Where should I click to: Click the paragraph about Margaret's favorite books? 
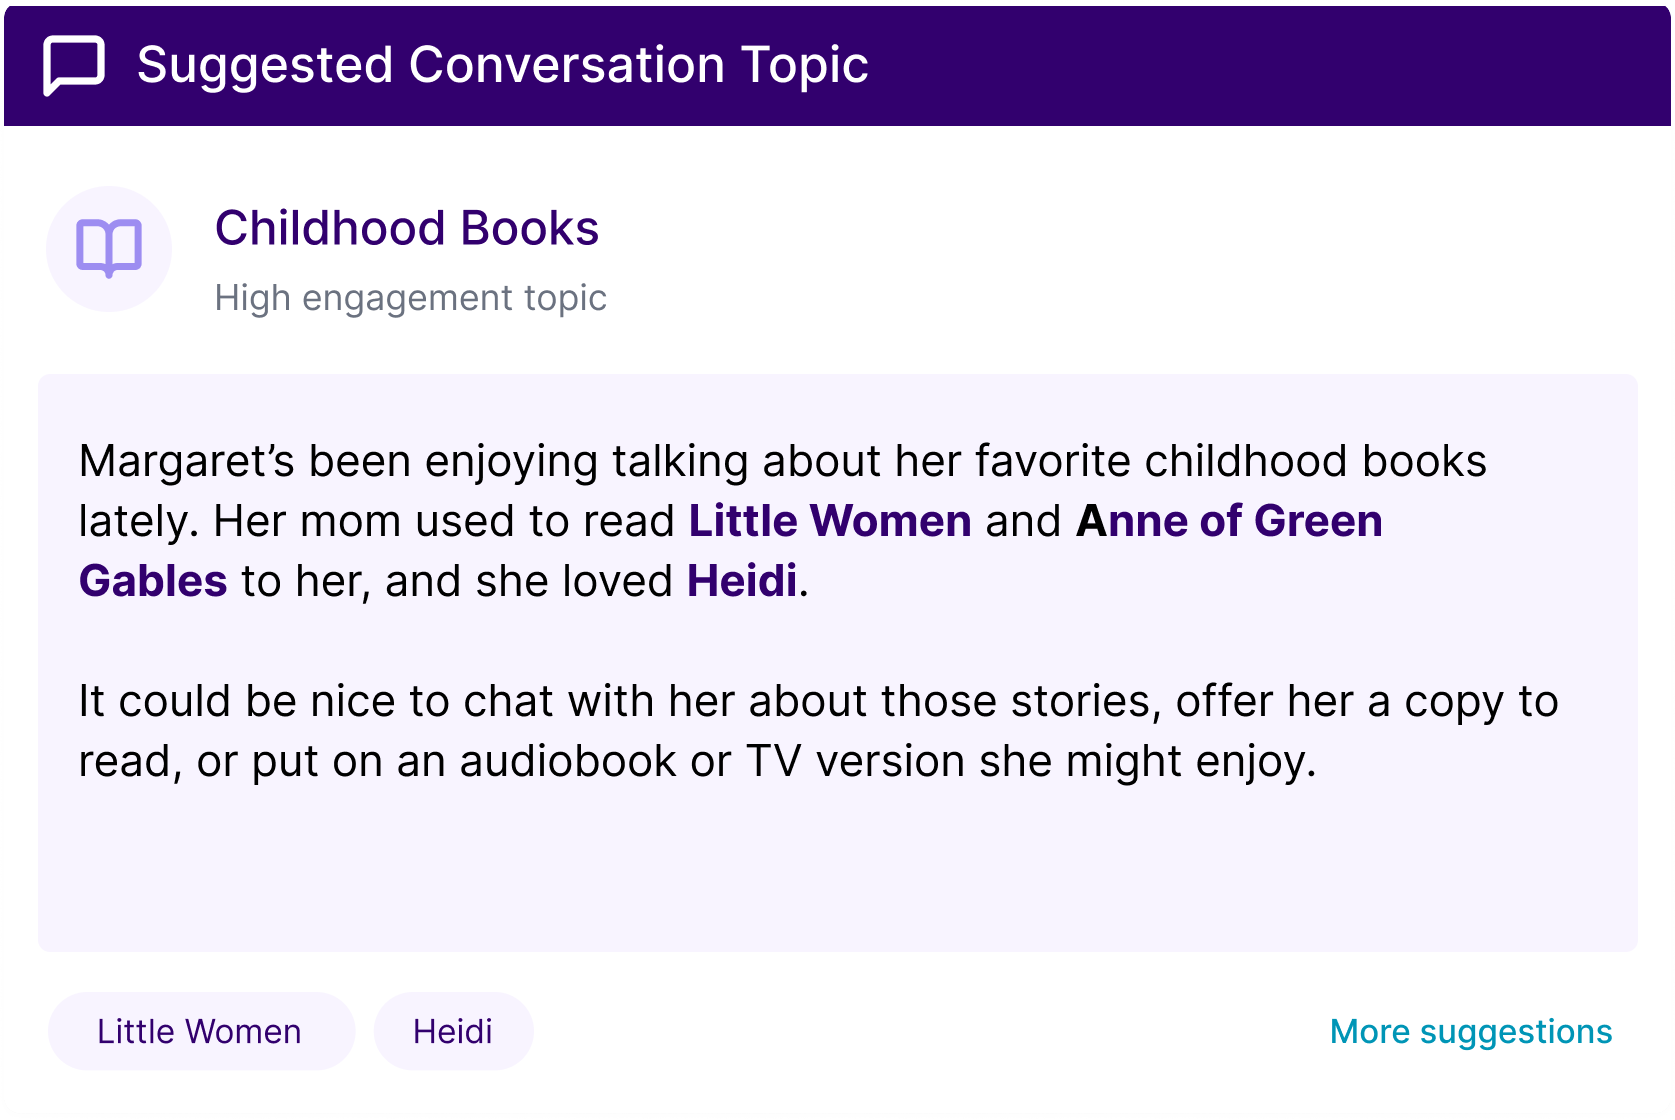(782, 521)
